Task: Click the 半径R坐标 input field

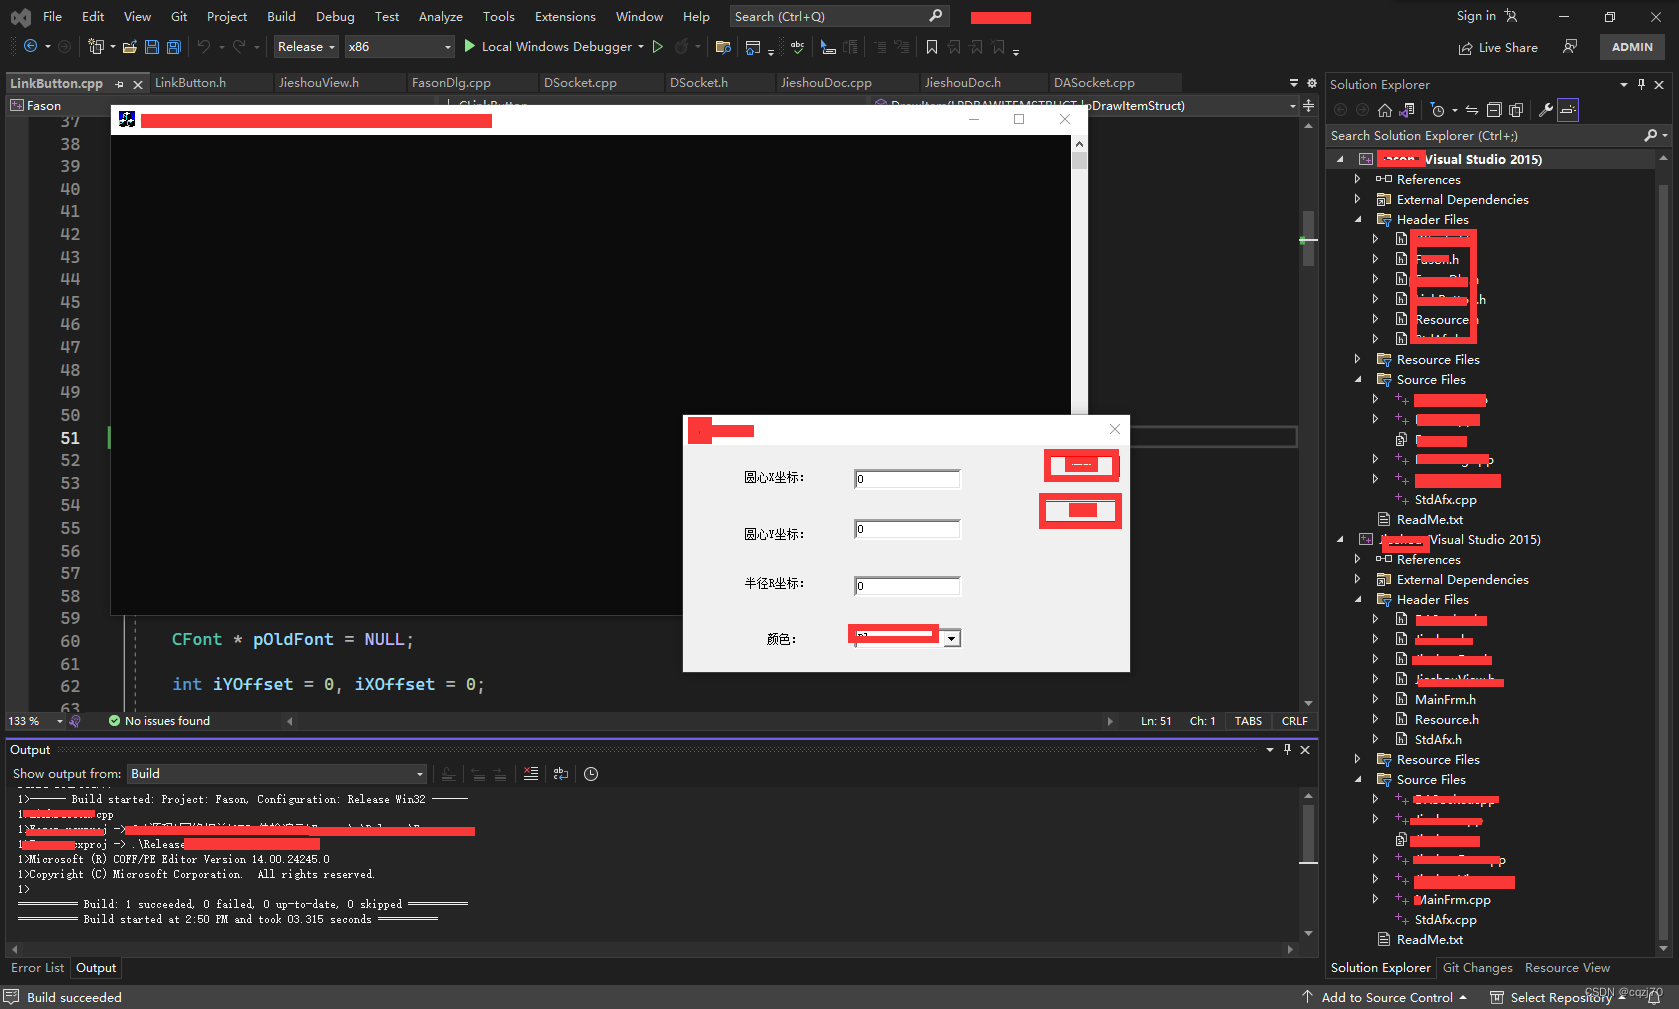Action: (x=907, y=586)
